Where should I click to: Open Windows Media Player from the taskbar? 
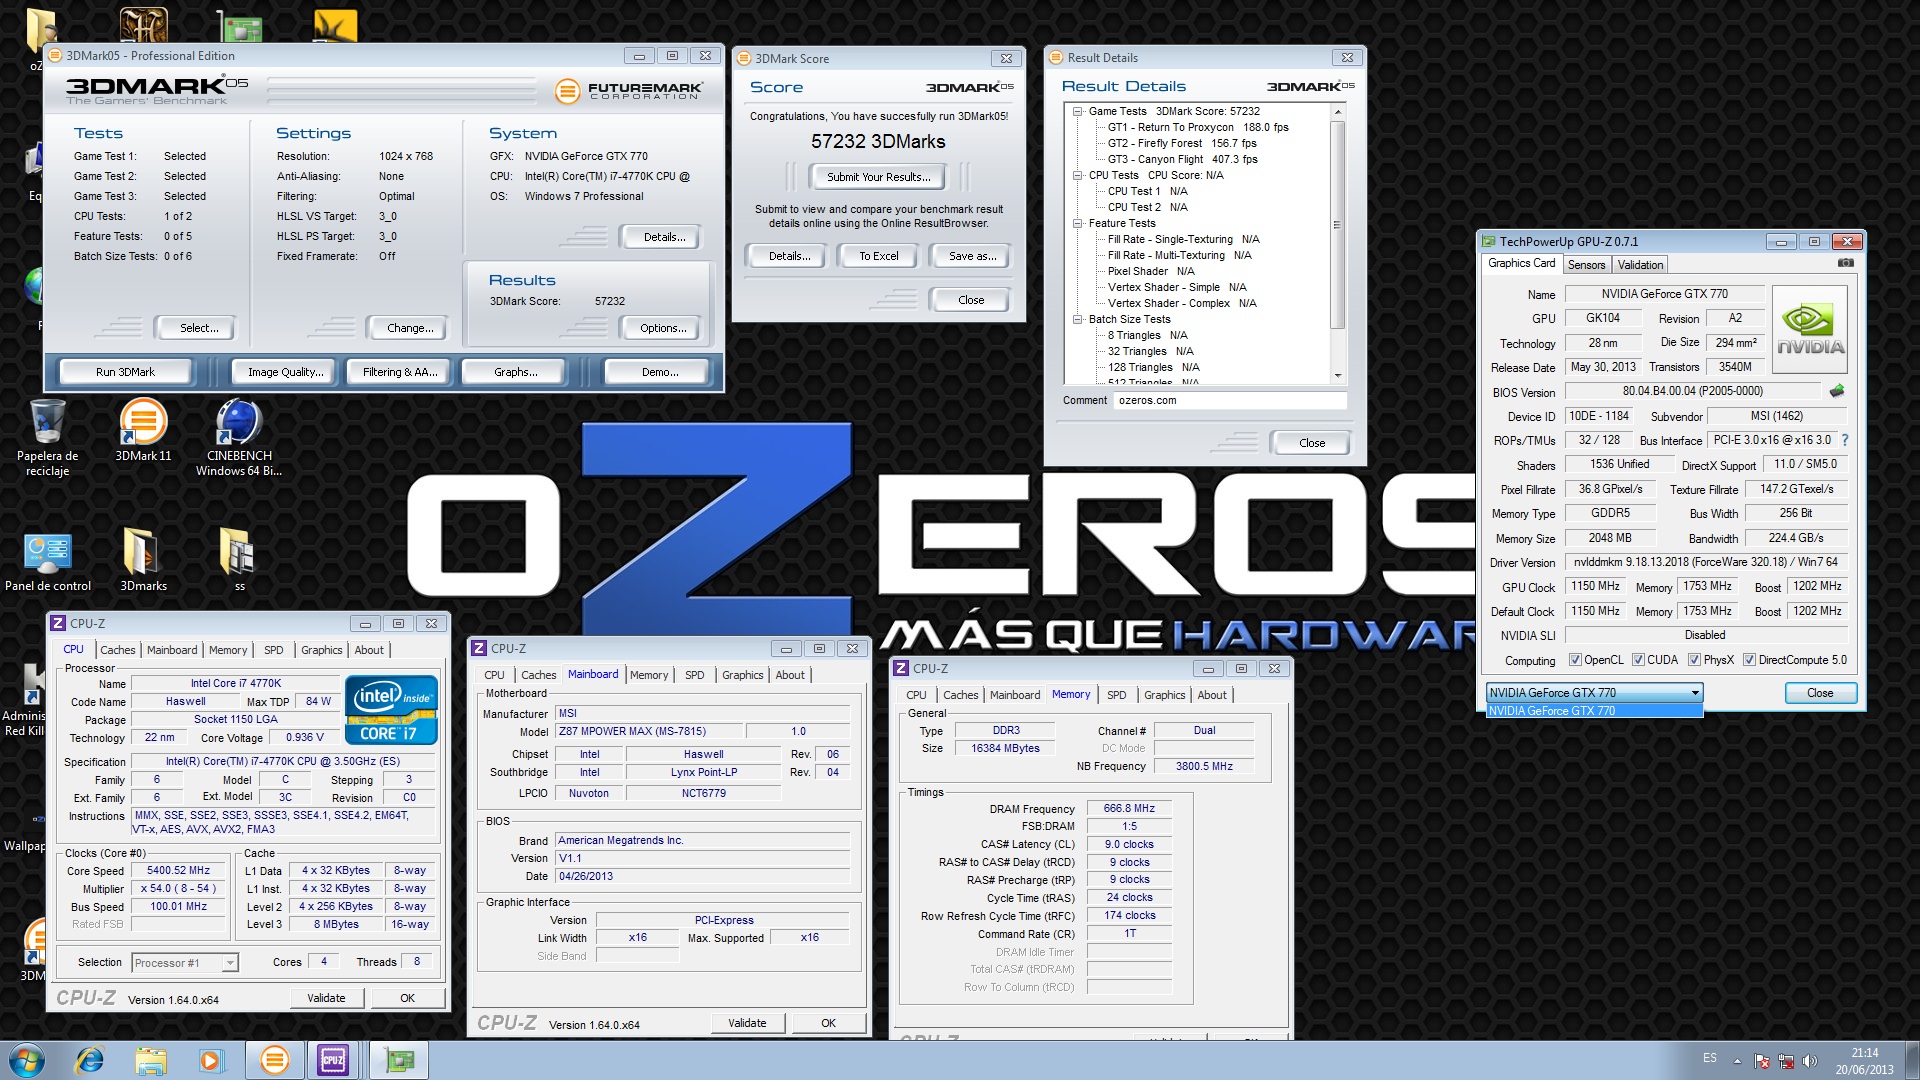click(x=211, y=1060)
